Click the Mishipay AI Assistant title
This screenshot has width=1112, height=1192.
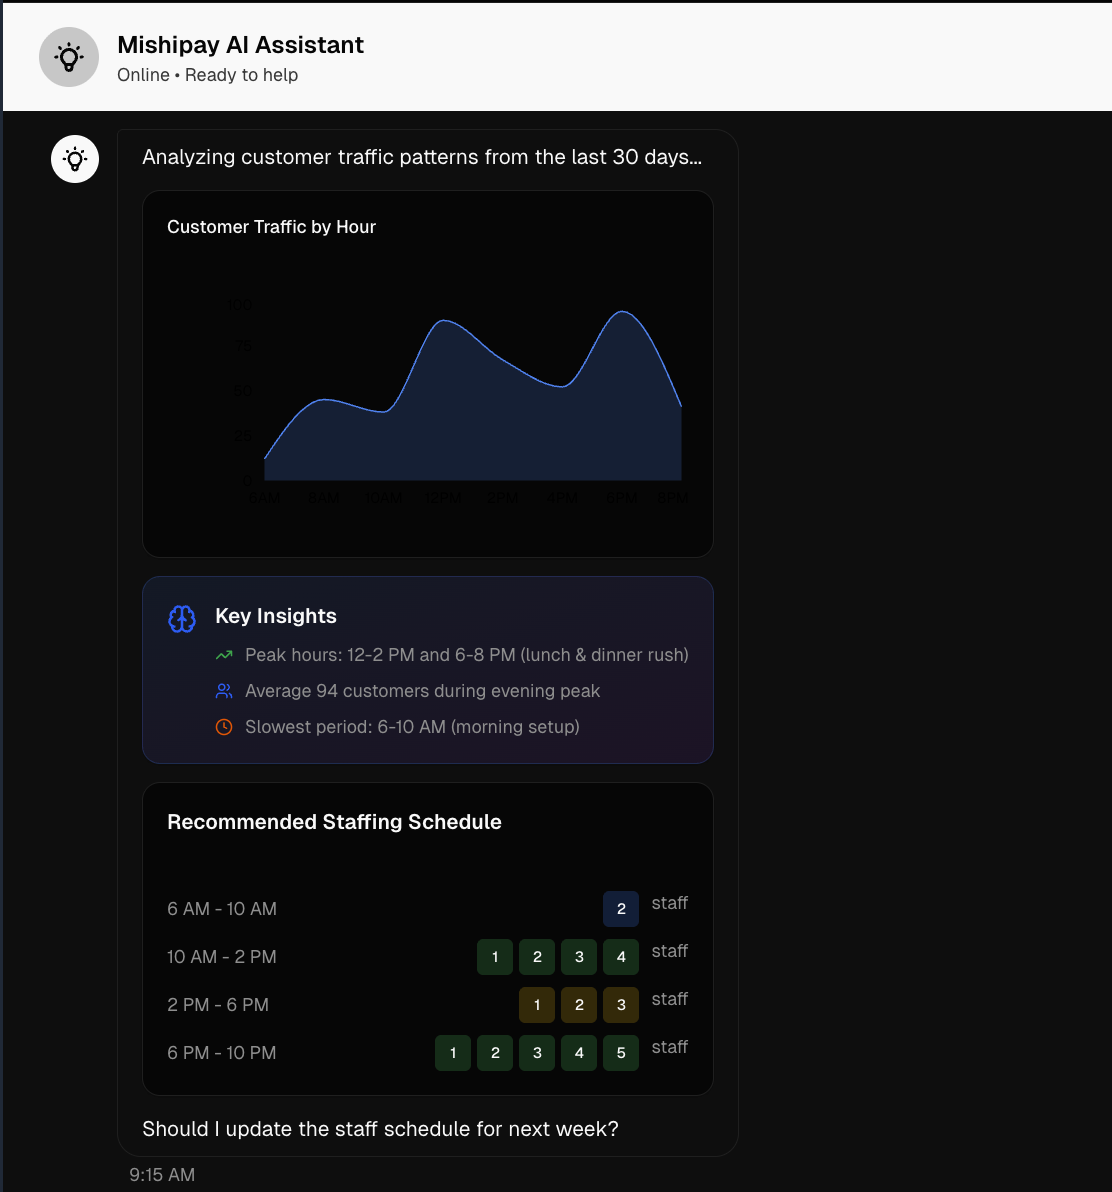pos(240,45)
